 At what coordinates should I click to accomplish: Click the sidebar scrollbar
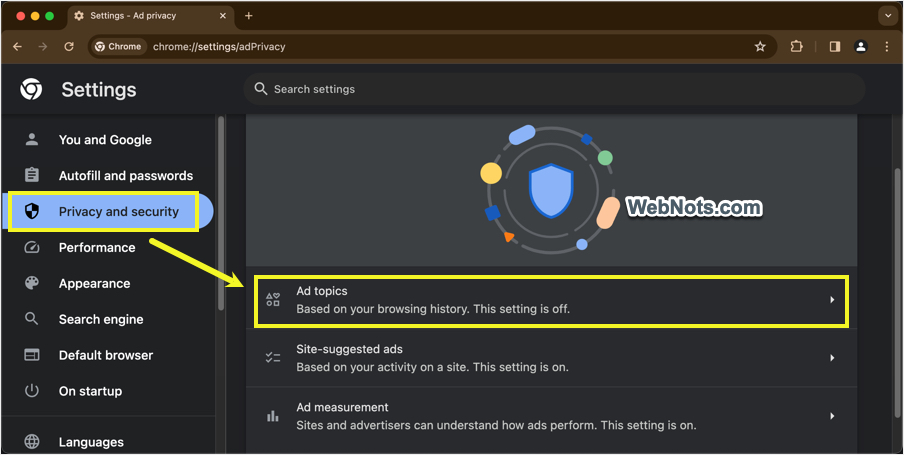click(x=220, y=200)
